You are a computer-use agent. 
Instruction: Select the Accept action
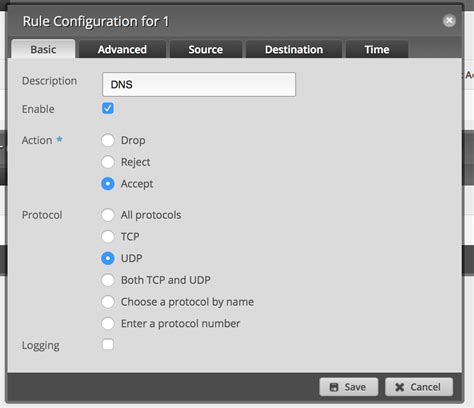[x=108, y=184]
